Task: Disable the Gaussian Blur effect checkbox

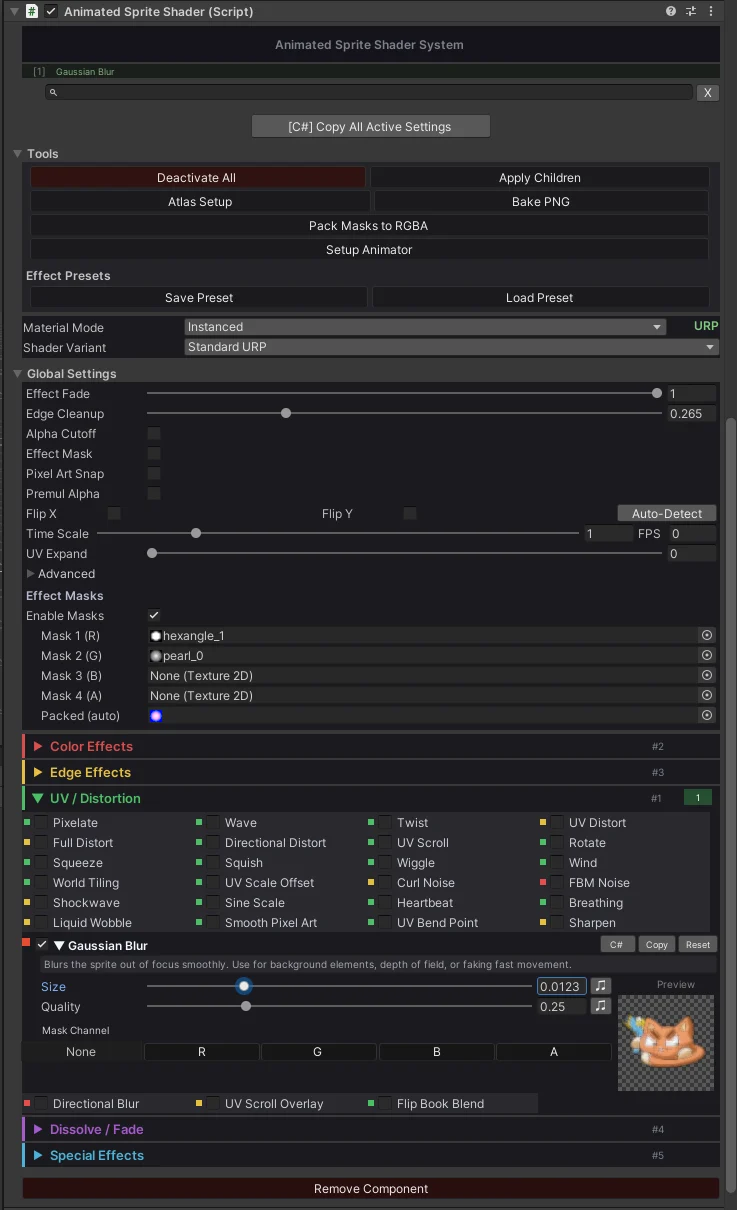Action: [42, 945]
